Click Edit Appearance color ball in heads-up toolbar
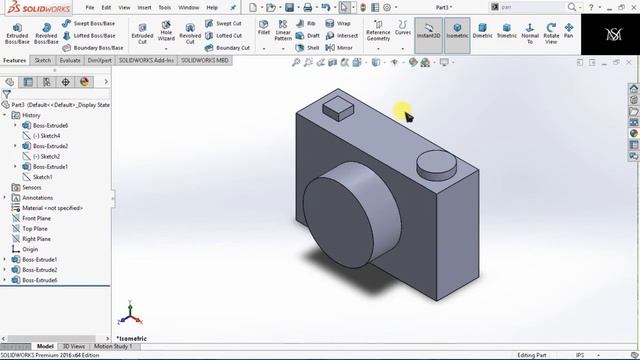This screenshot has height=360, width=640. 413,62
